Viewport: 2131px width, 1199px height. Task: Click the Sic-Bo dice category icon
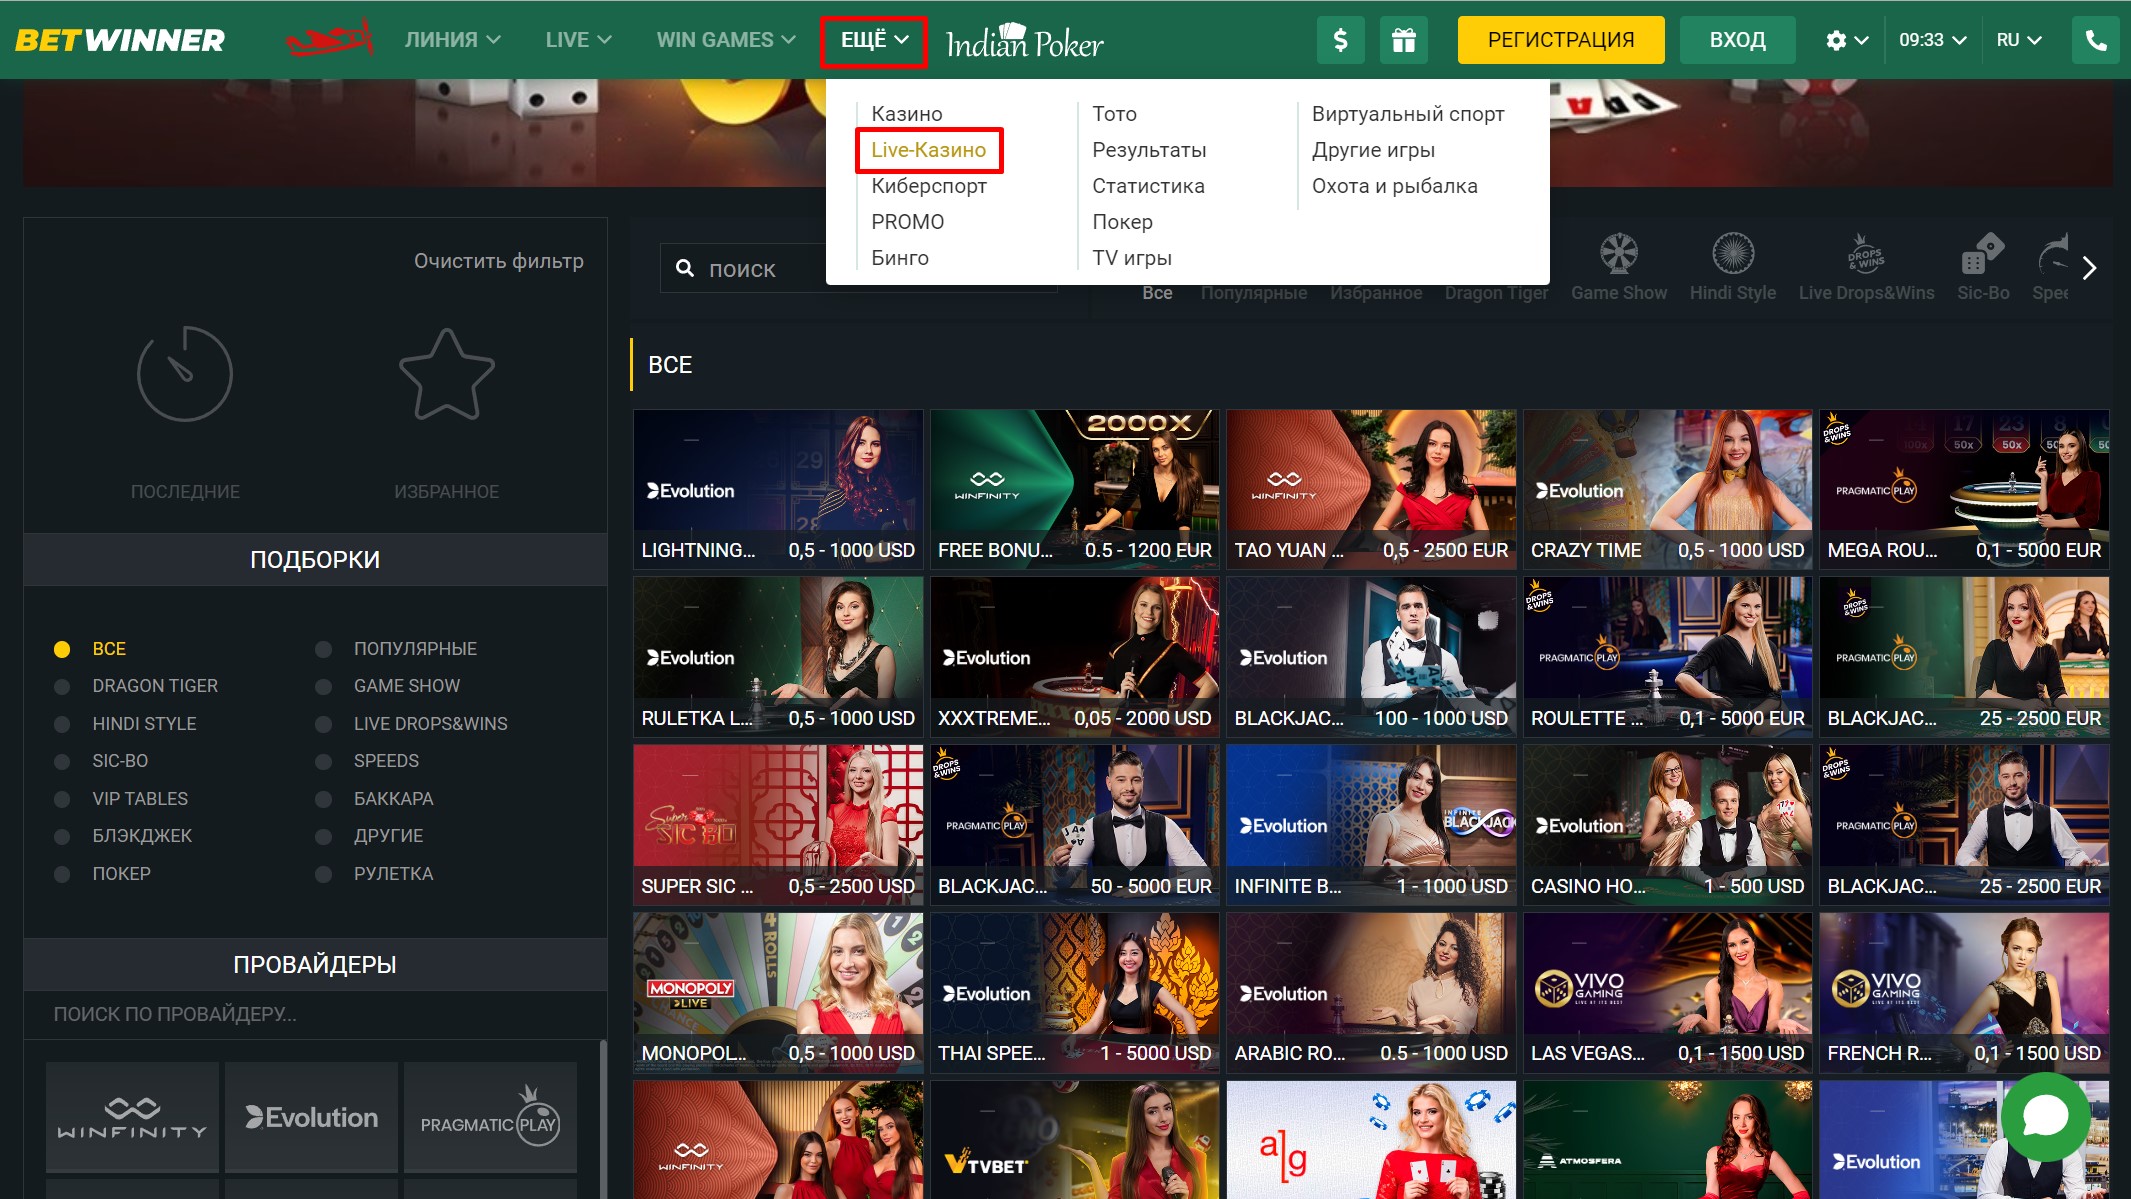tap(1982, 255)
